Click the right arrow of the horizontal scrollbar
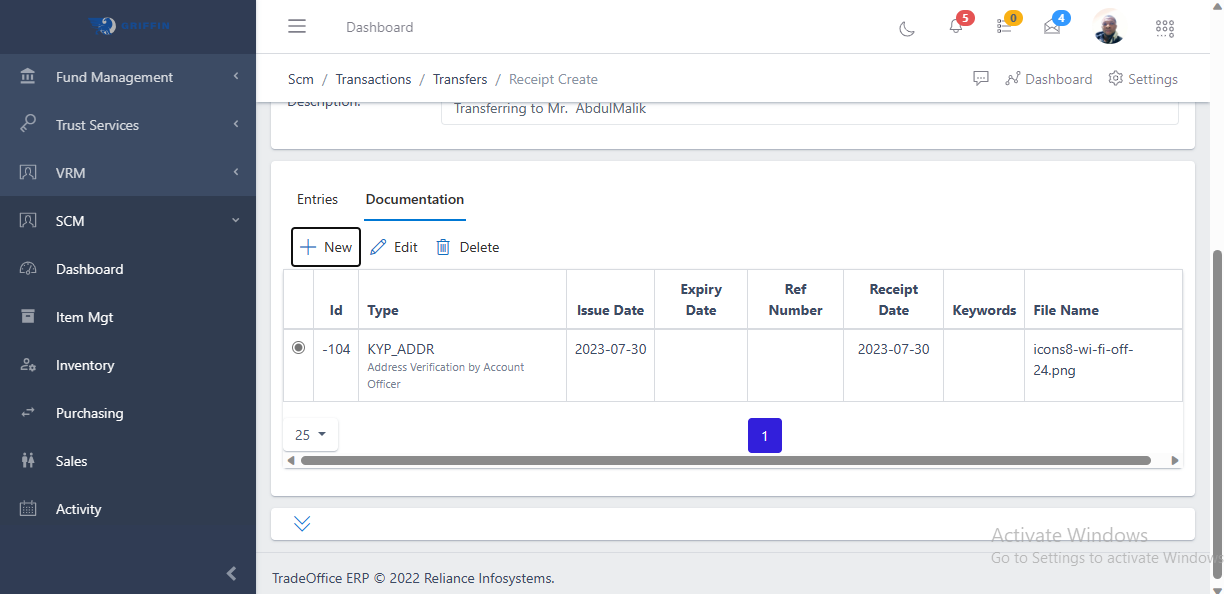 coord(1175,461)
